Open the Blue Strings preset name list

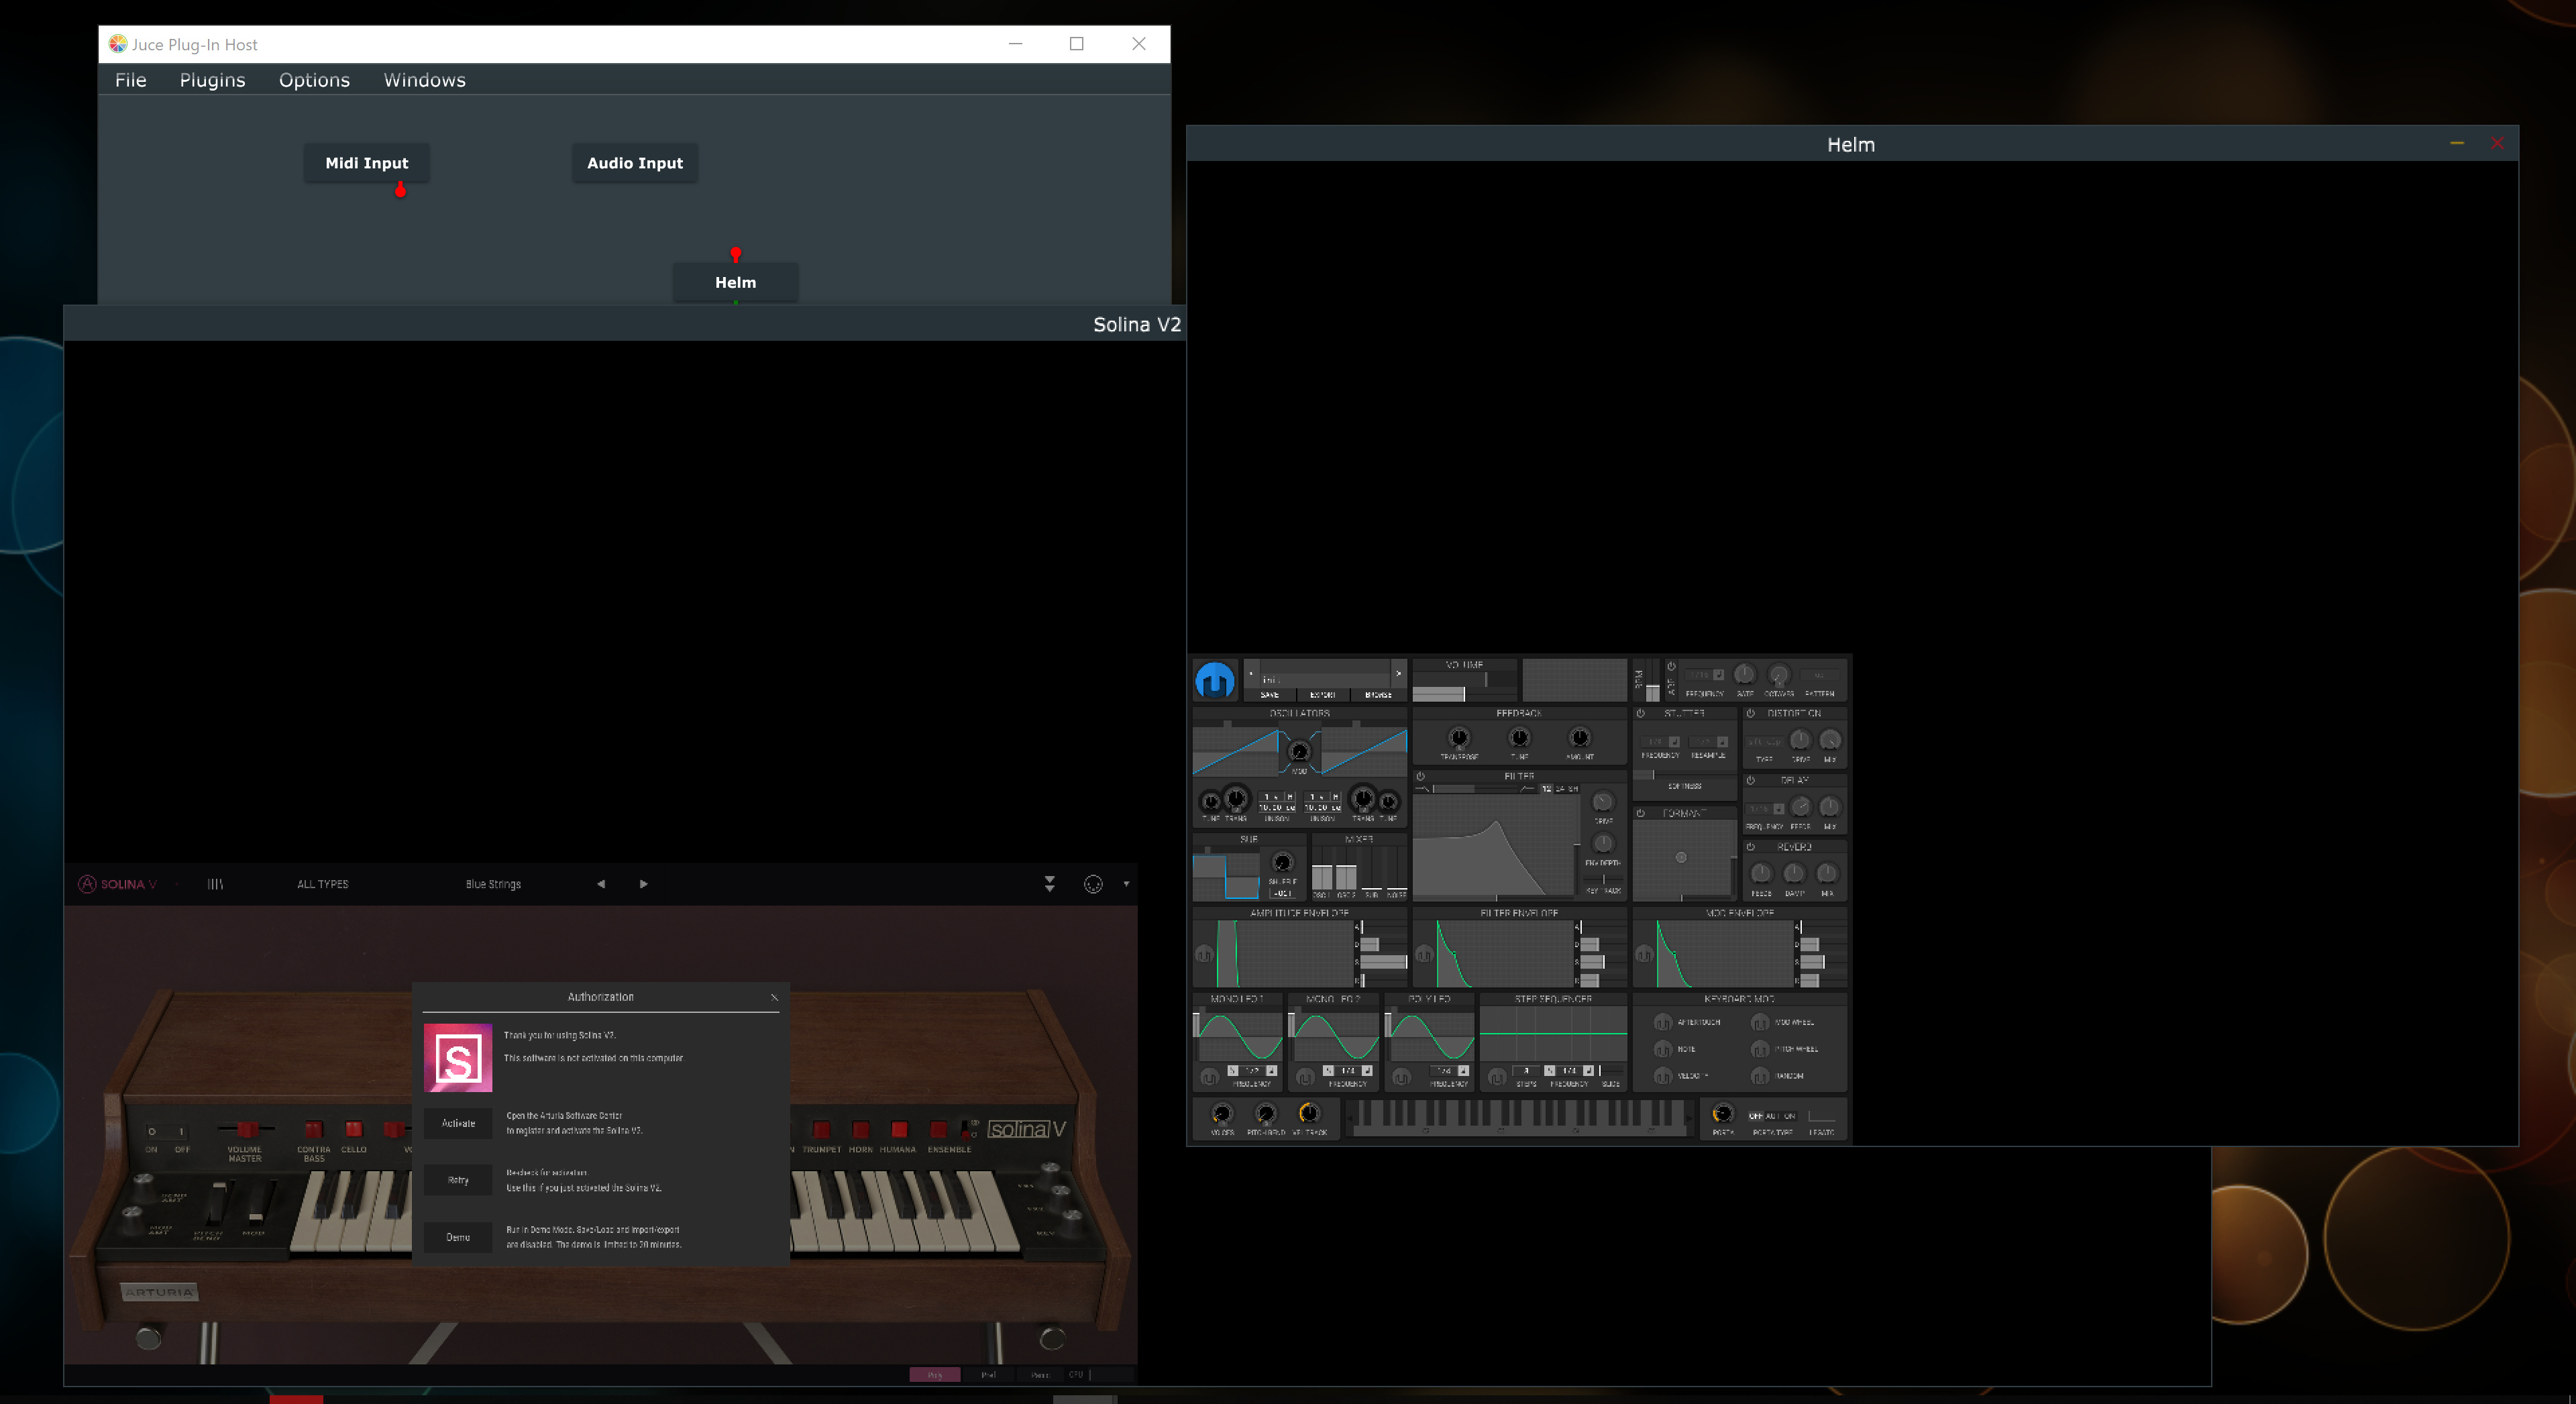[x=493, y=884]
